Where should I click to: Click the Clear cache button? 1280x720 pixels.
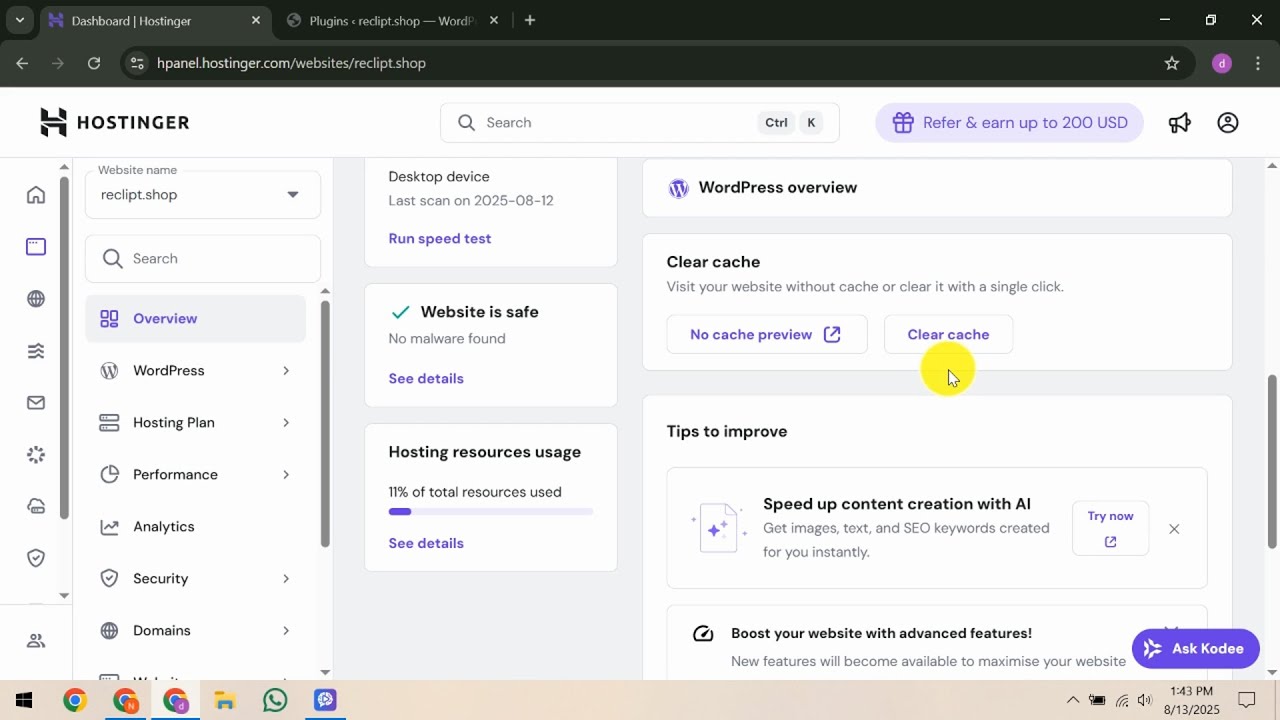pyautogui.click(x=948, y=335)
